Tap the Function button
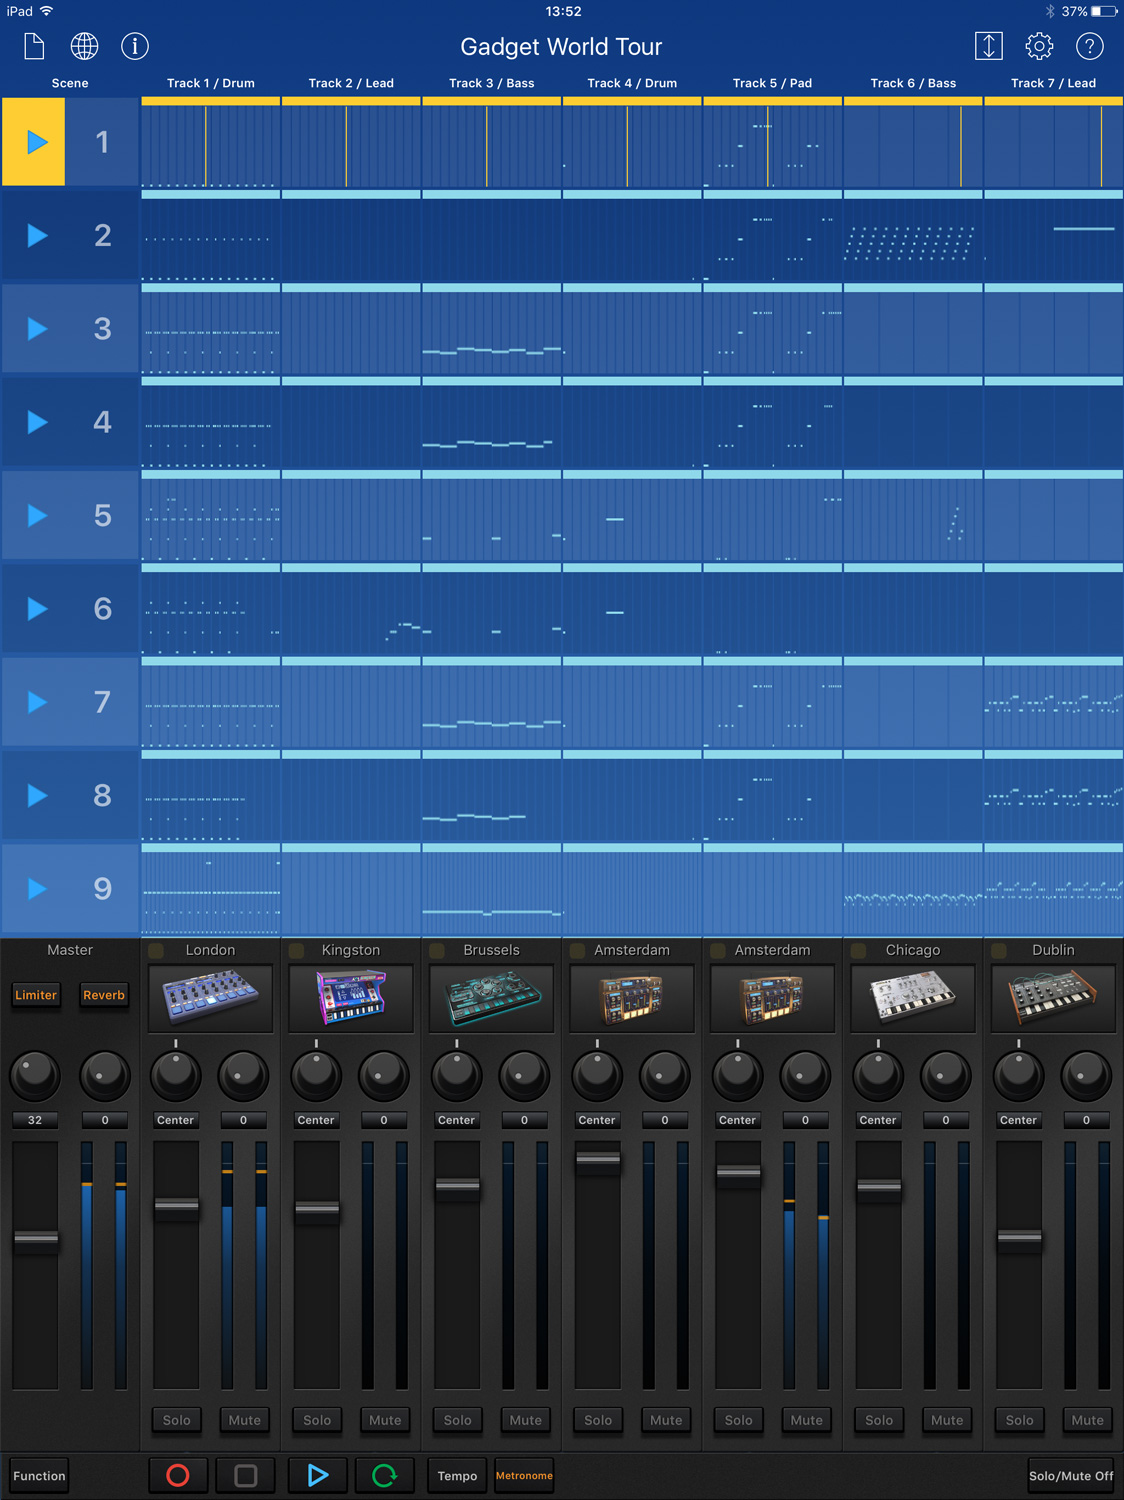The height and width of the screenshot is (1500, 1124). tap(39, 1475)
